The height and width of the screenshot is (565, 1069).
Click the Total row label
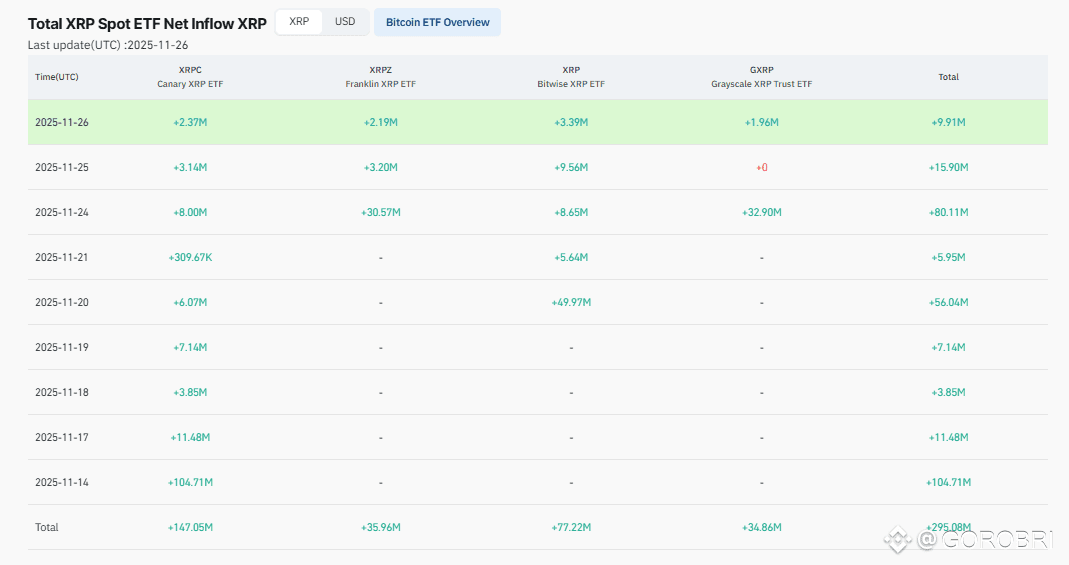[47, 527]
